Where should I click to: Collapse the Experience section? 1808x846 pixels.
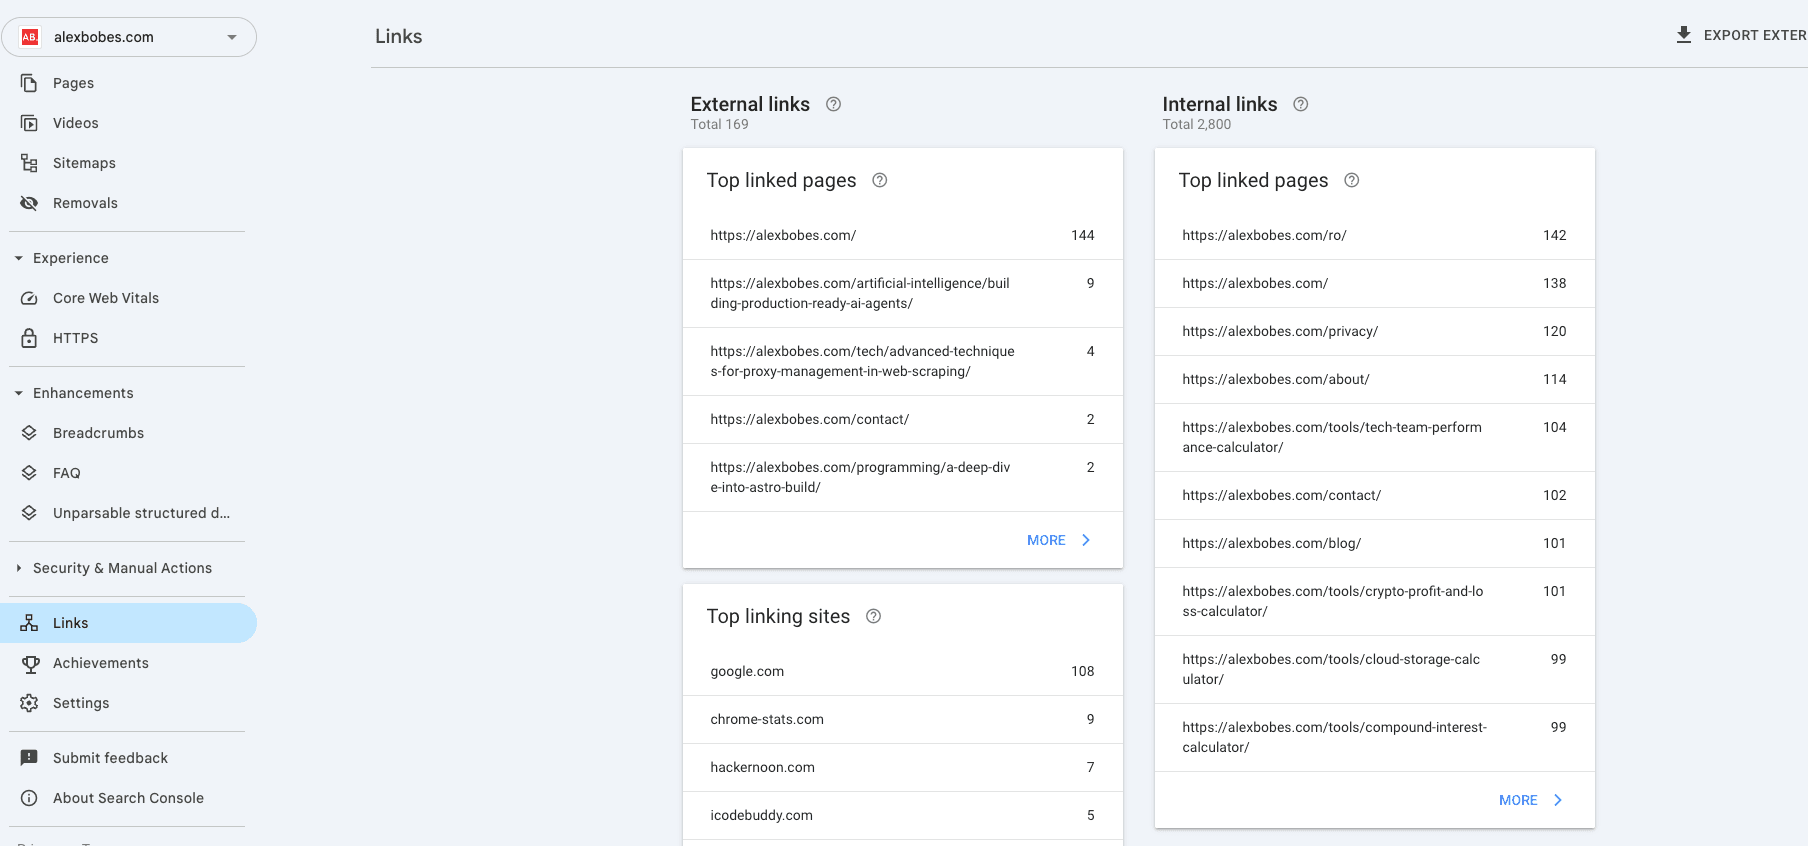click(19, 258)
